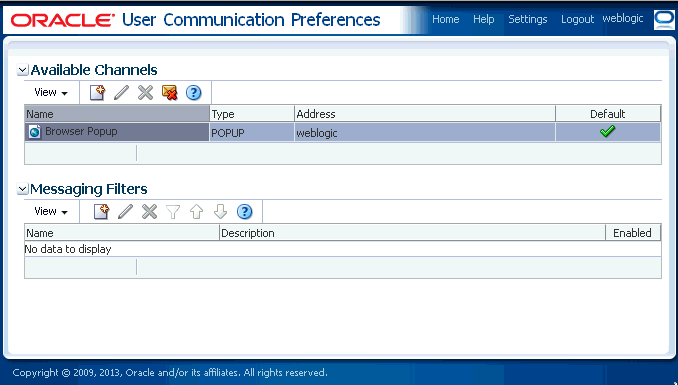This screenshot has width=678, height=385.
Task: Collapse the Messaging Filters section
Action: (x=22, y=189)
